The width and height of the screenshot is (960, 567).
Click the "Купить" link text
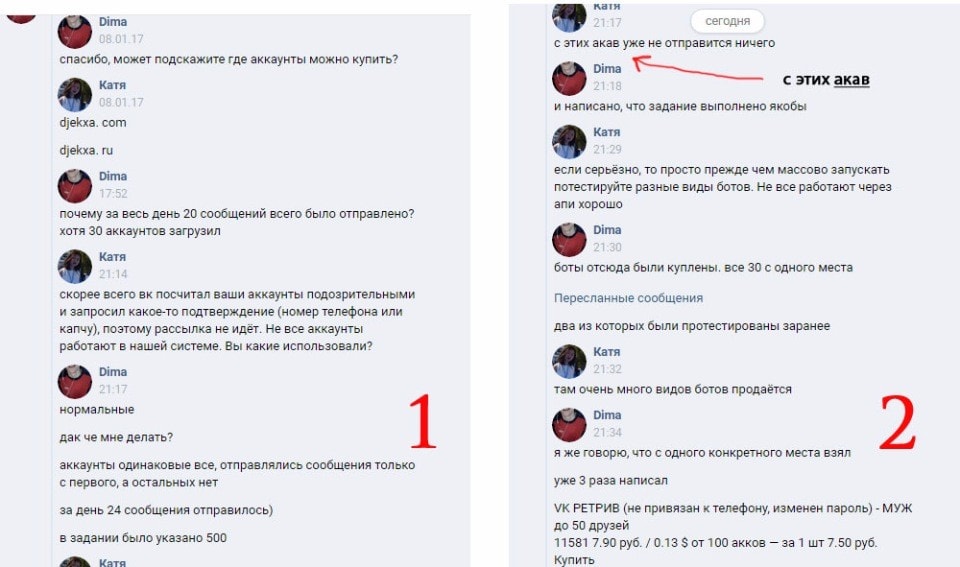574,560
